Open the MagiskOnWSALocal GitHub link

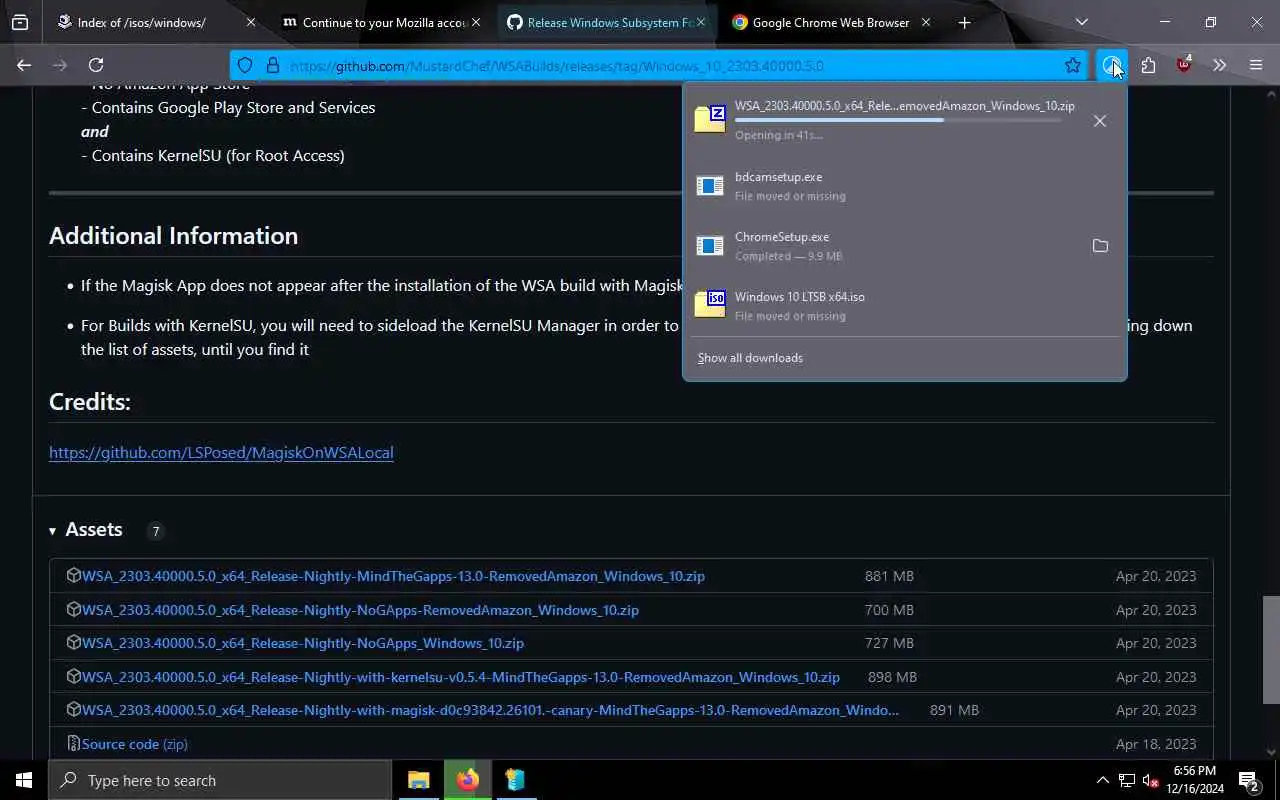pos(221,452)
